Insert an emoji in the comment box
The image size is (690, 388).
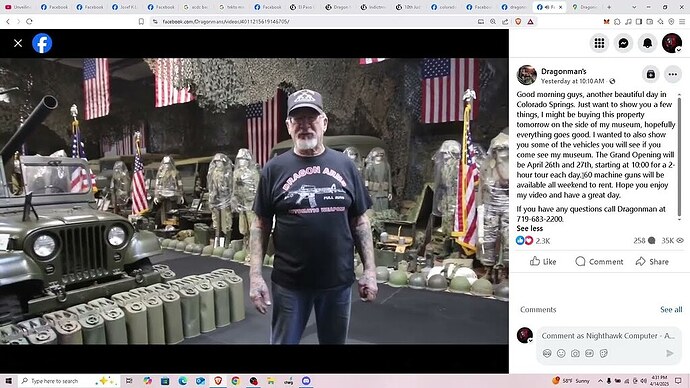pos(561,353)
